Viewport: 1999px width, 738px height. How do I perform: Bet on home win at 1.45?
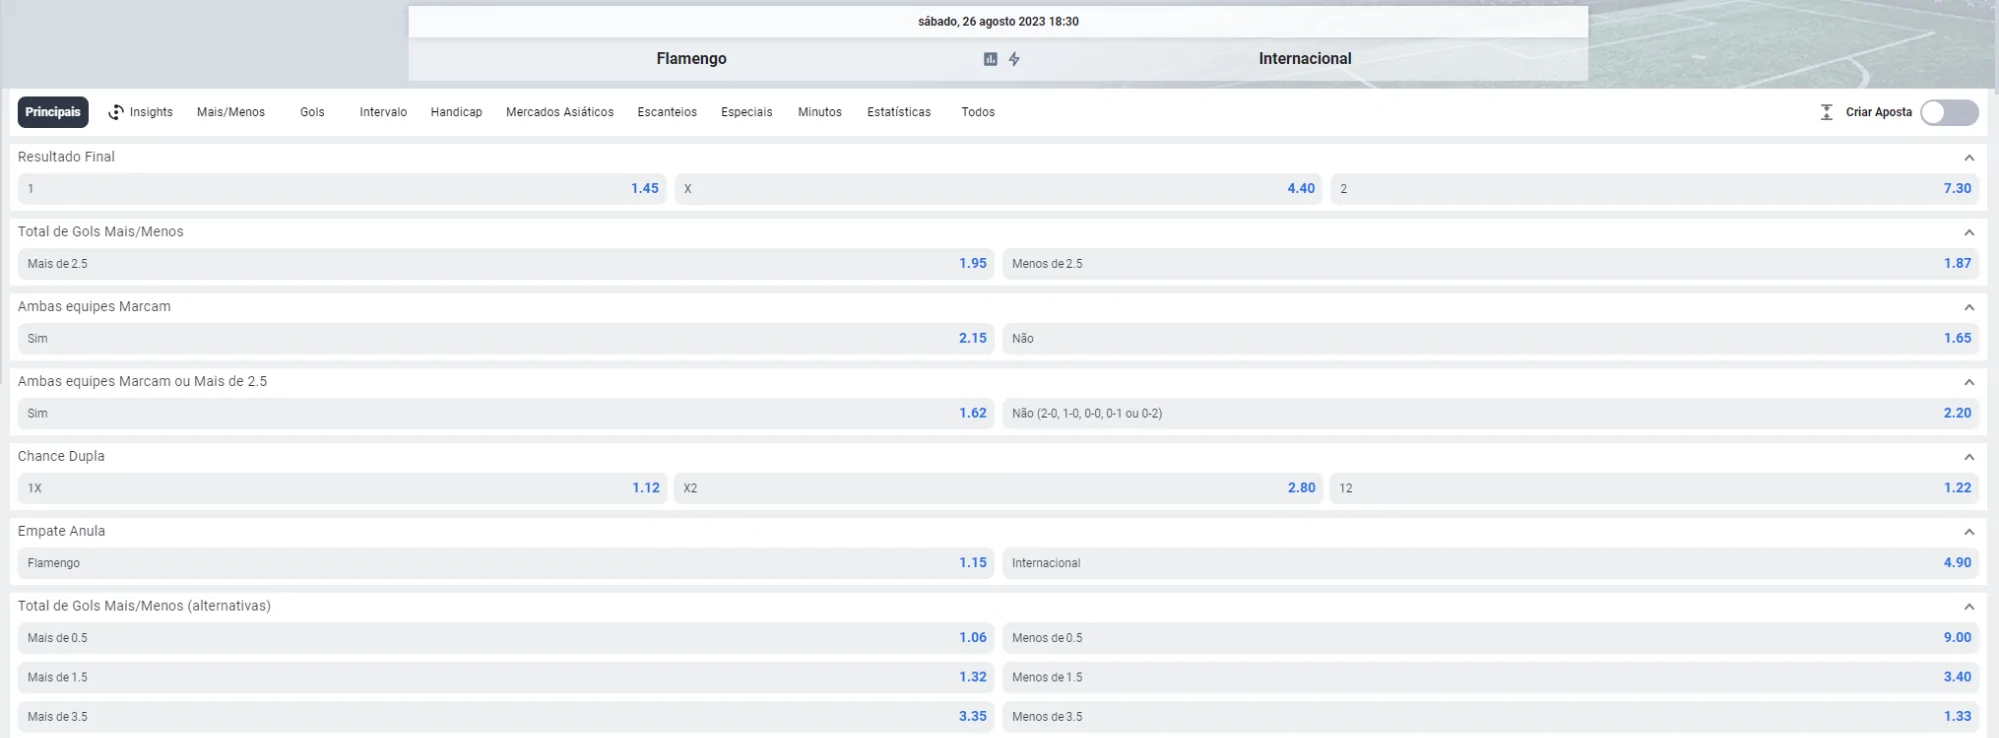pos(342,189)
